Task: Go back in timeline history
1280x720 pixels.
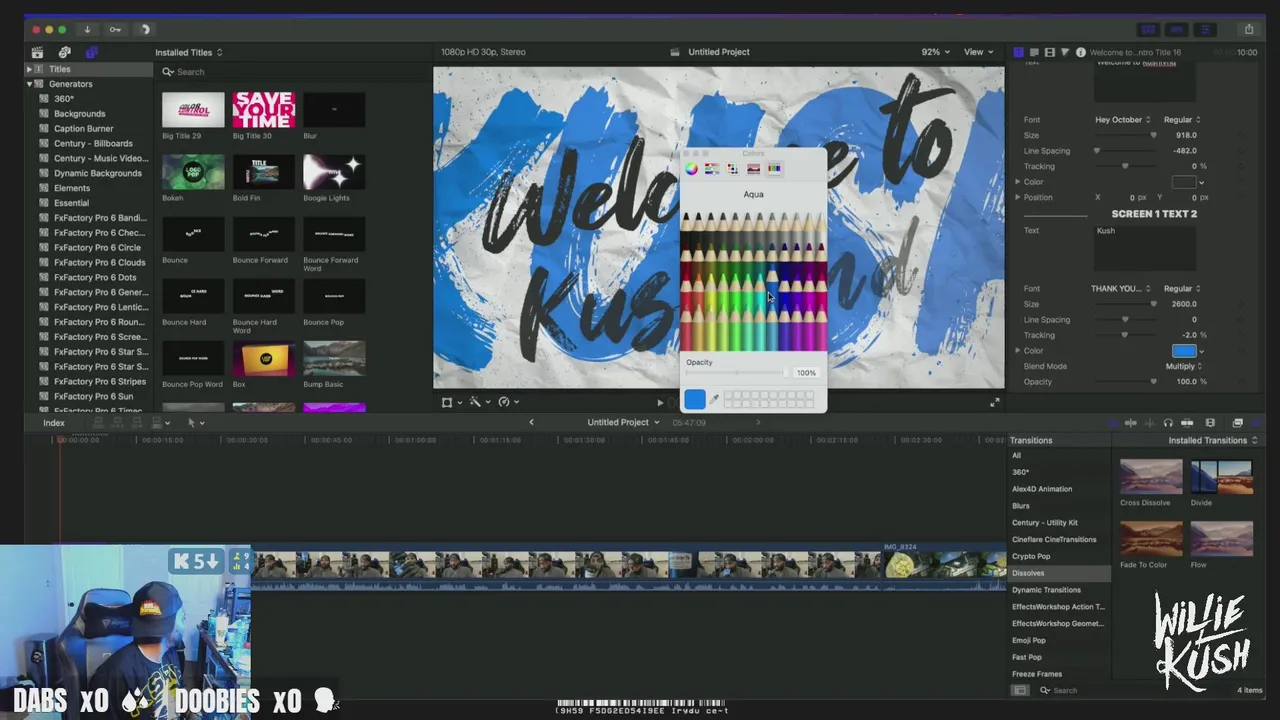Action: click(531, 422)
